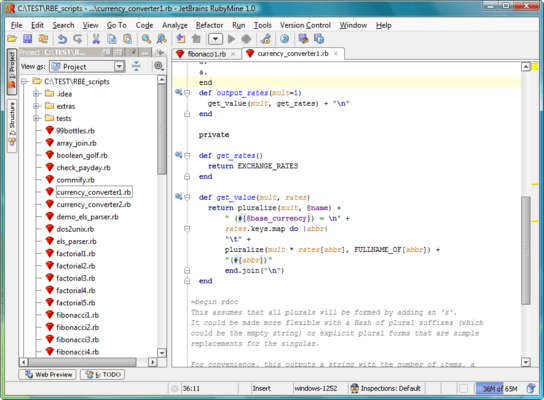The height and width of the screenshot is (400, 544).
Task: Click the Cut scissors icon
Action: [x=96, y=39]
